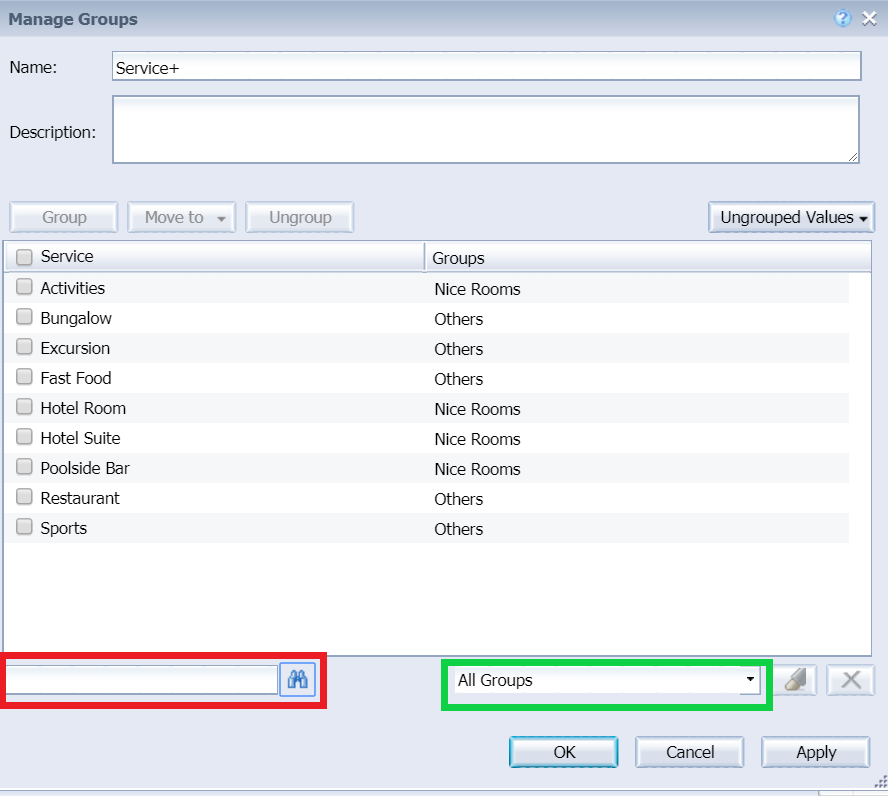Focus the Description text area
This screenshot has height=796, width=888.
[x=486, y=129]
